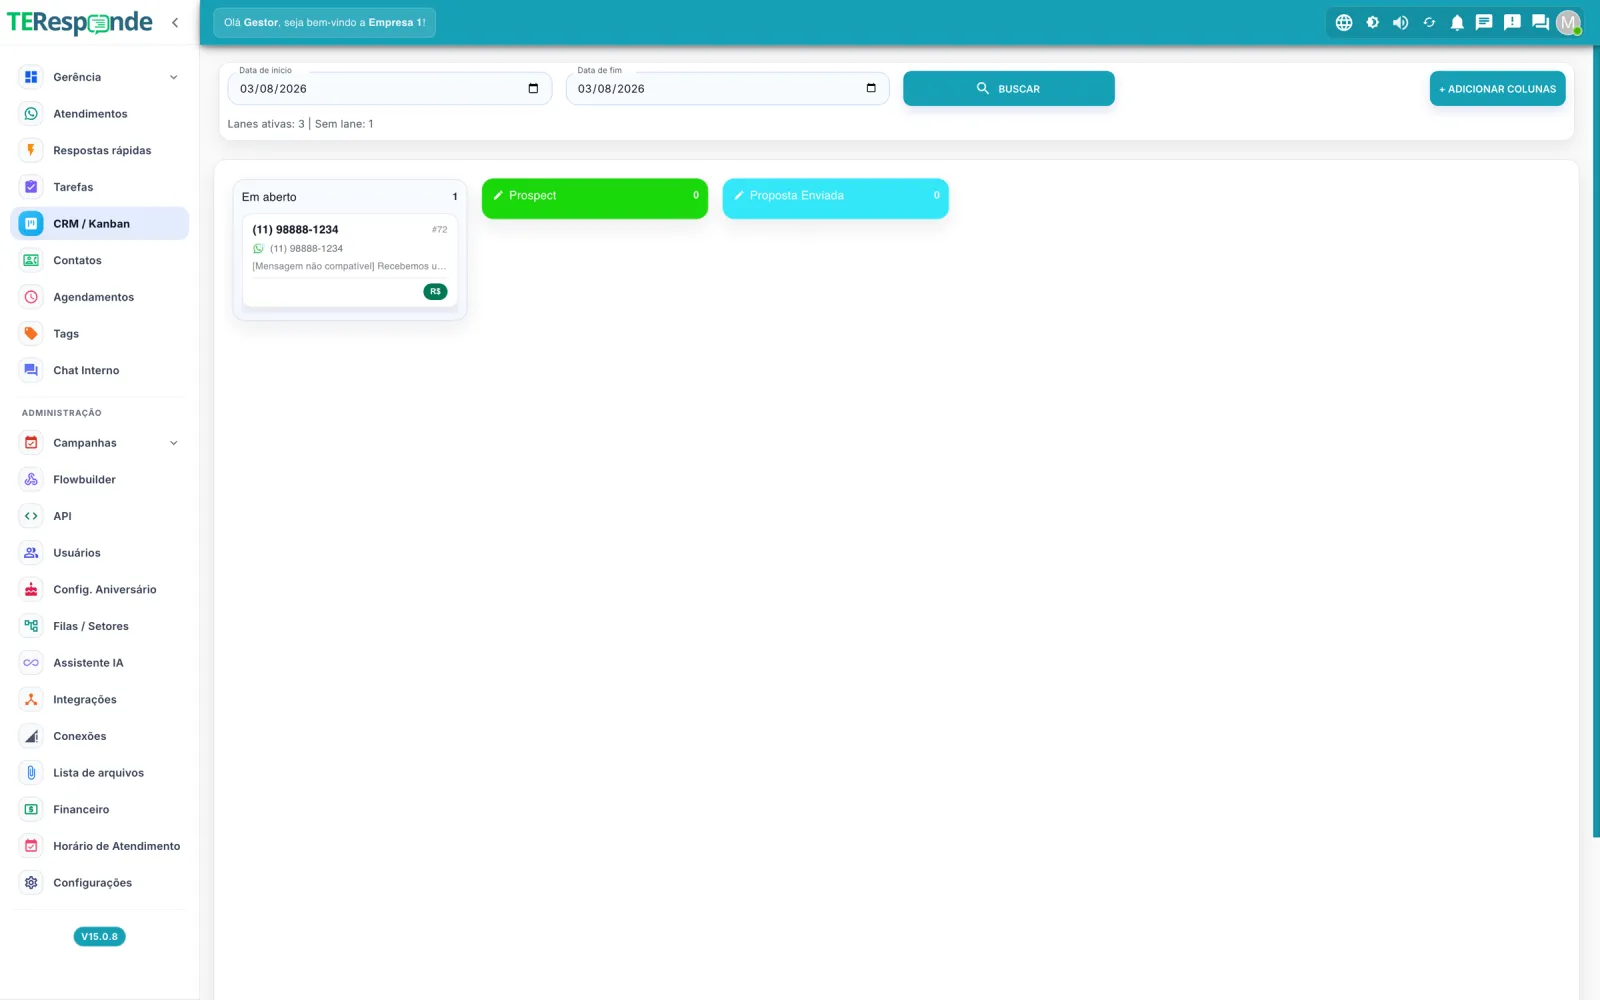Edit the green Prospect lane pencil
Screen dimensions: 1600x1000
click(498, 196)
